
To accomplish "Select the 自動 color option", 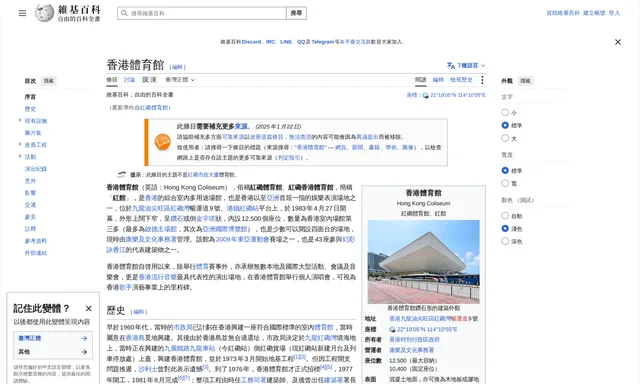I will click(x=505, y=215).
